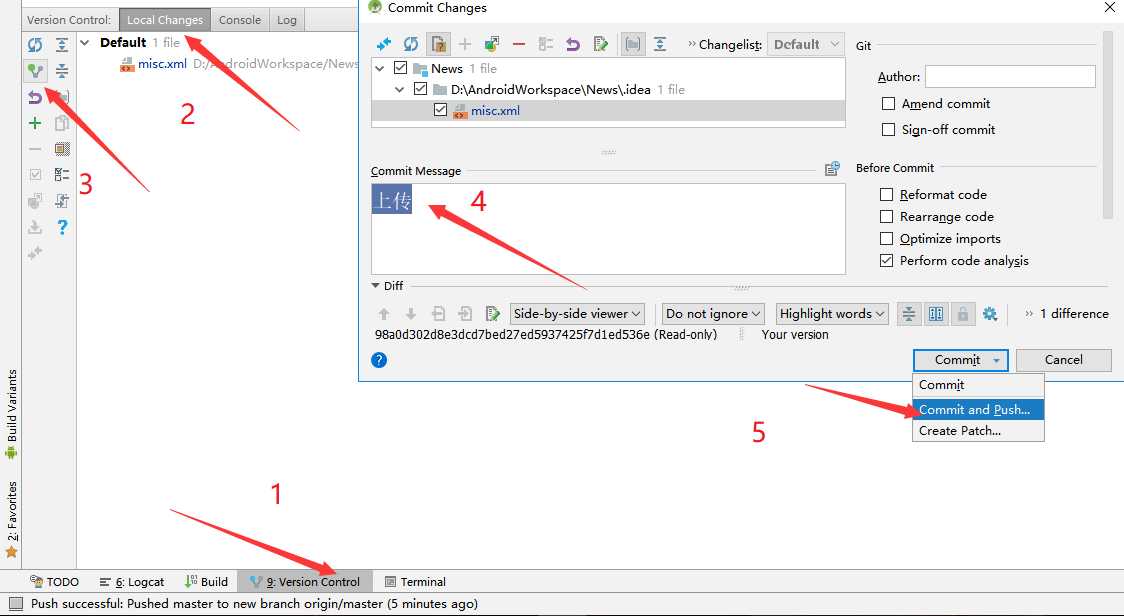
Task: Click the Refresh icon in the Local Changes toolbar
Action: pos(34,45)
